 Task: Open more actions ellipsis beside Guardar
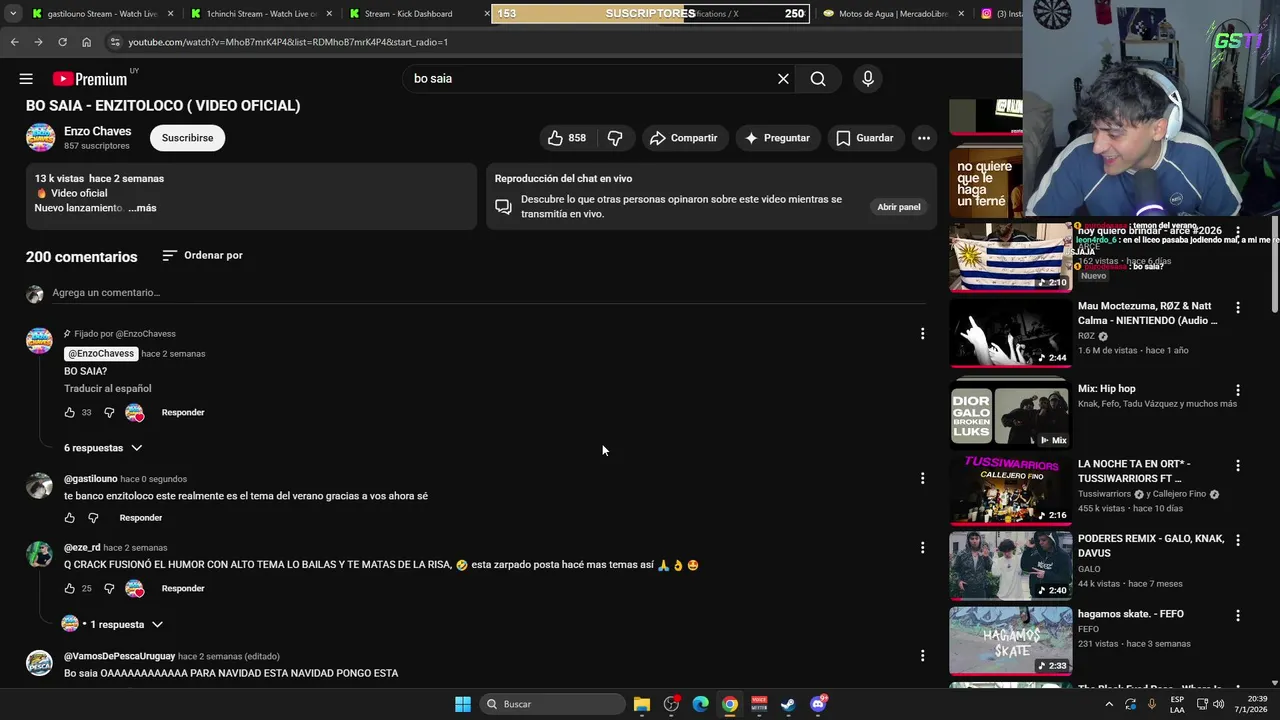pyautogui.click(x=924, y=138)
